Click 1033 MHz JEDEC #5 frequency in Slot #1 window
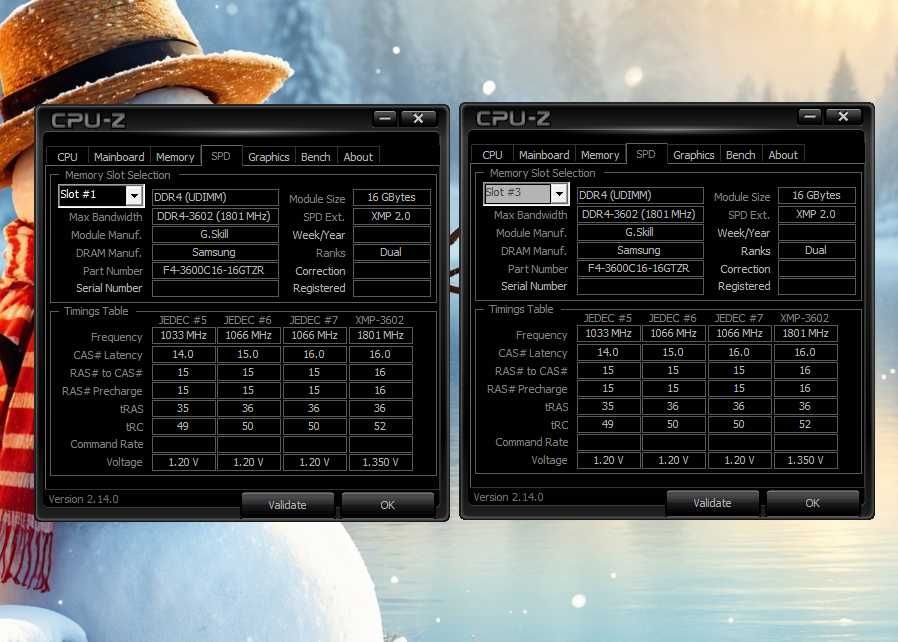898x642 pixels. click(x=183, y=335)
